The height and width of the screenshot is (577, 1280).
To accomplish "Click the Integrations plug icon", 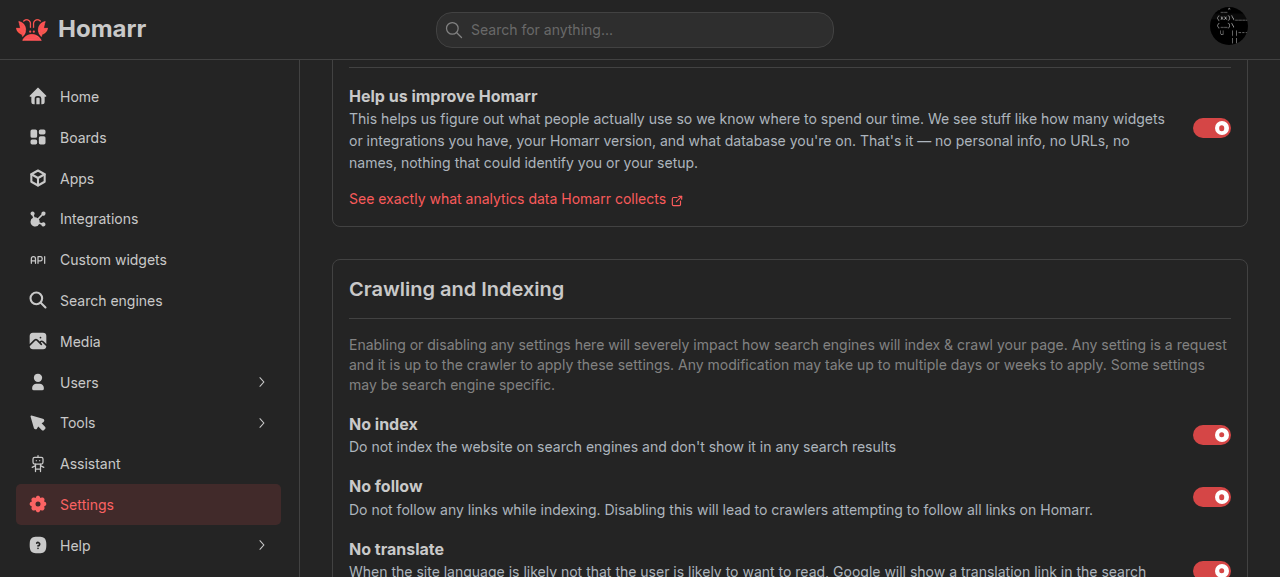I will tap(38, 219).
